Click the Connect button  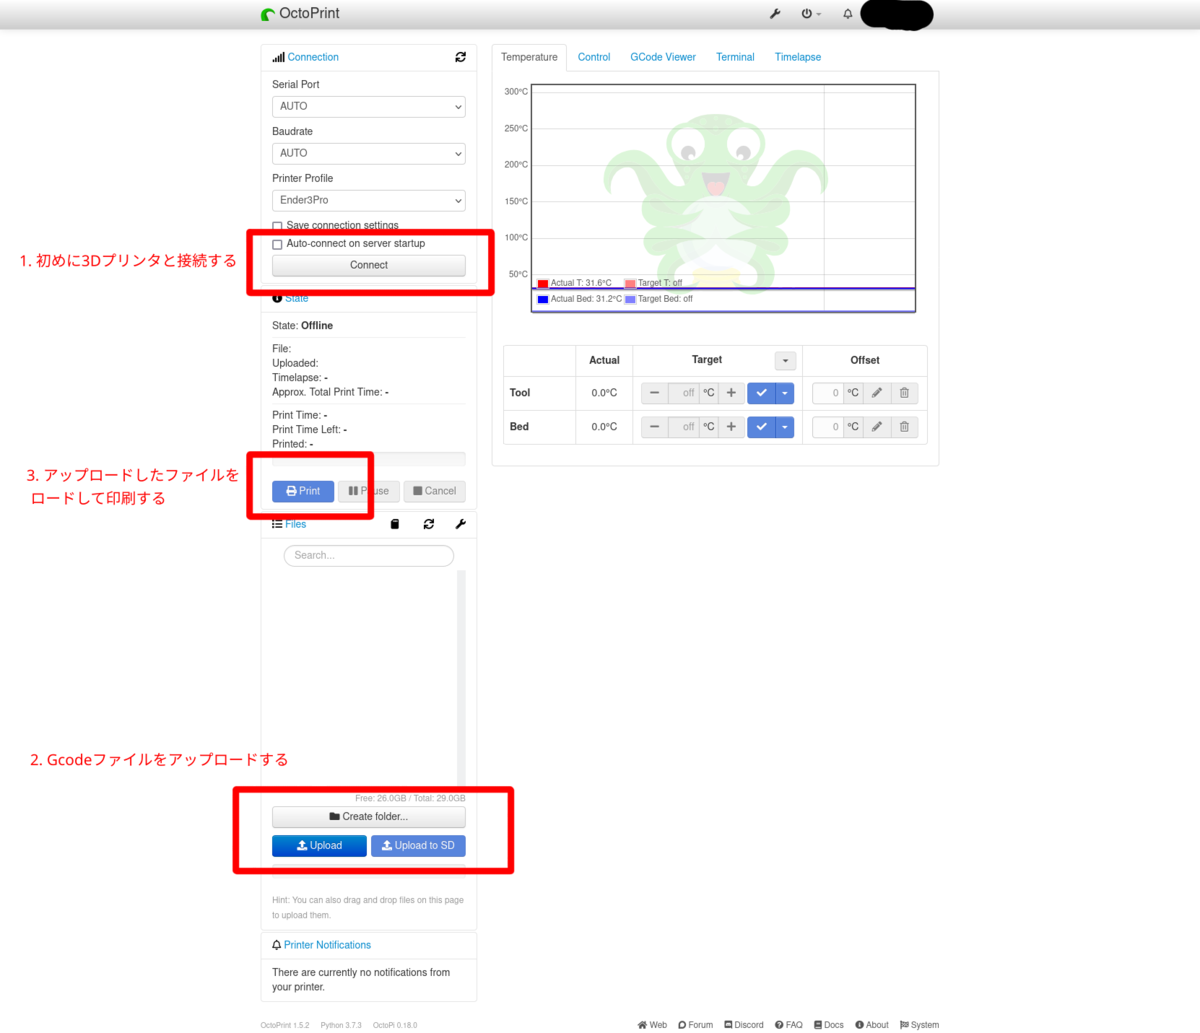(369, 265)
